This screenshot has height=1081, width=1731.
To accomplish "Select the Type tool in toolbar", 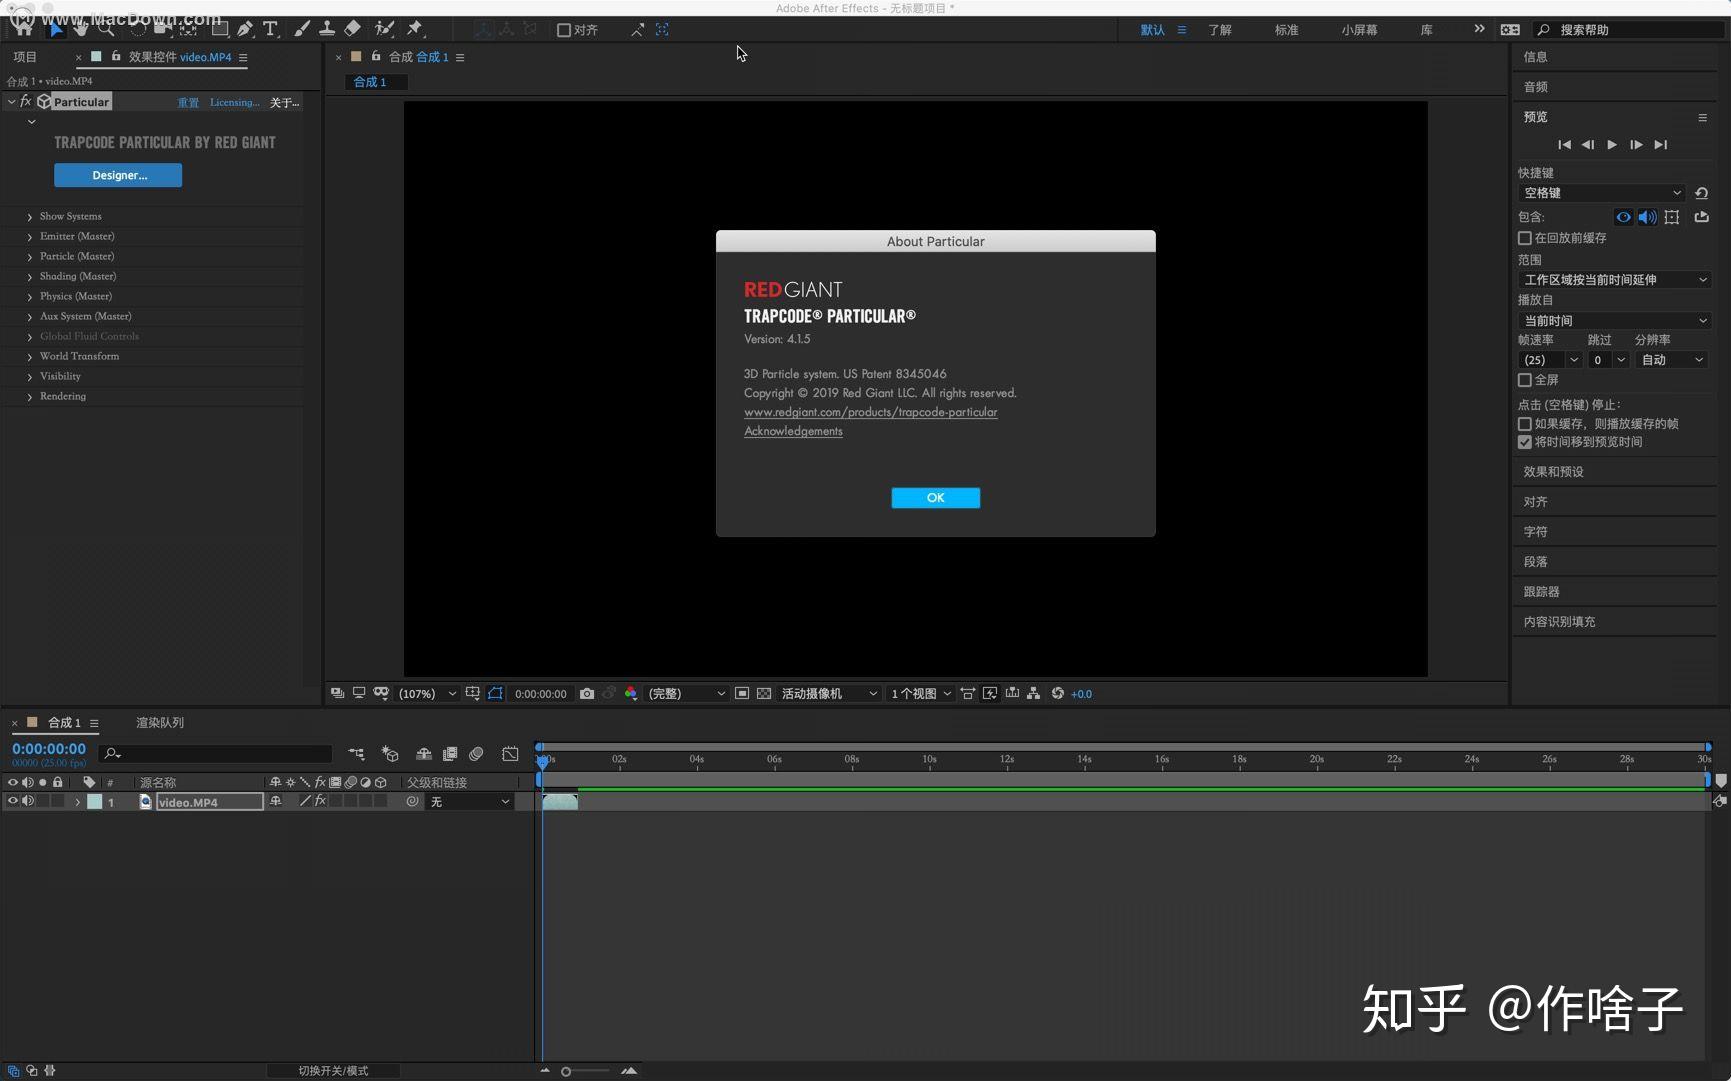I will pos(270,29).
